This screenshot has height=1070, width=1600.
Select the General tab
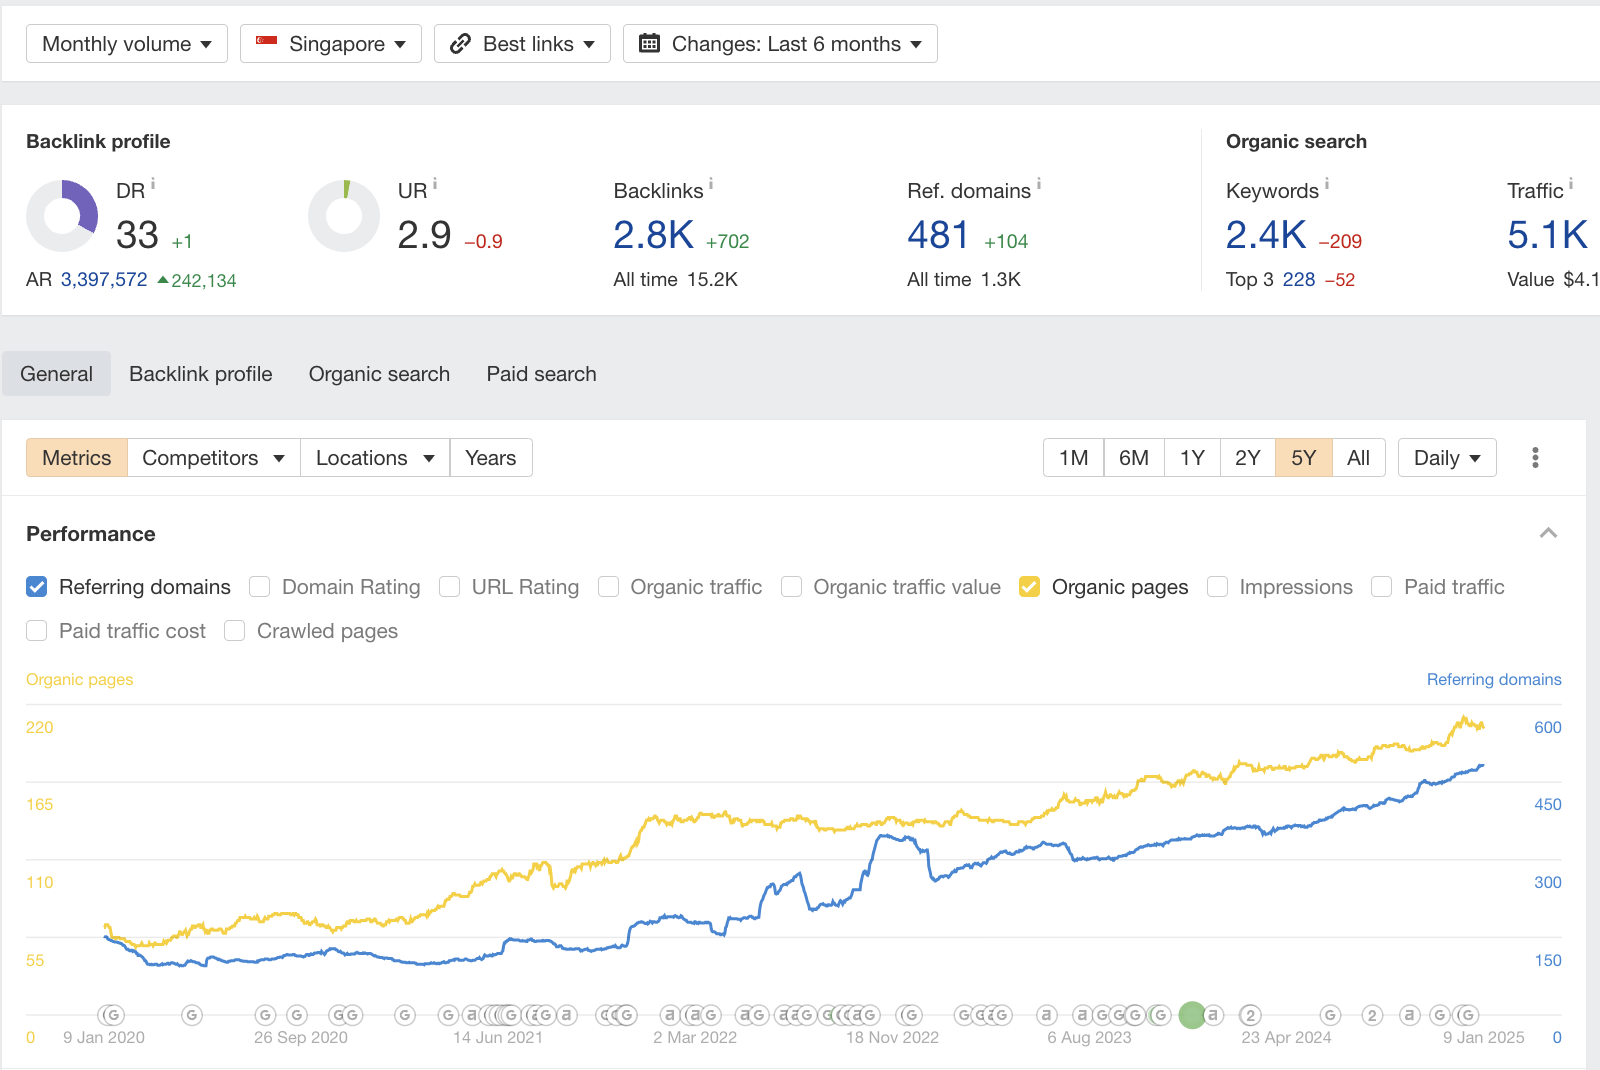pos(56,374)
